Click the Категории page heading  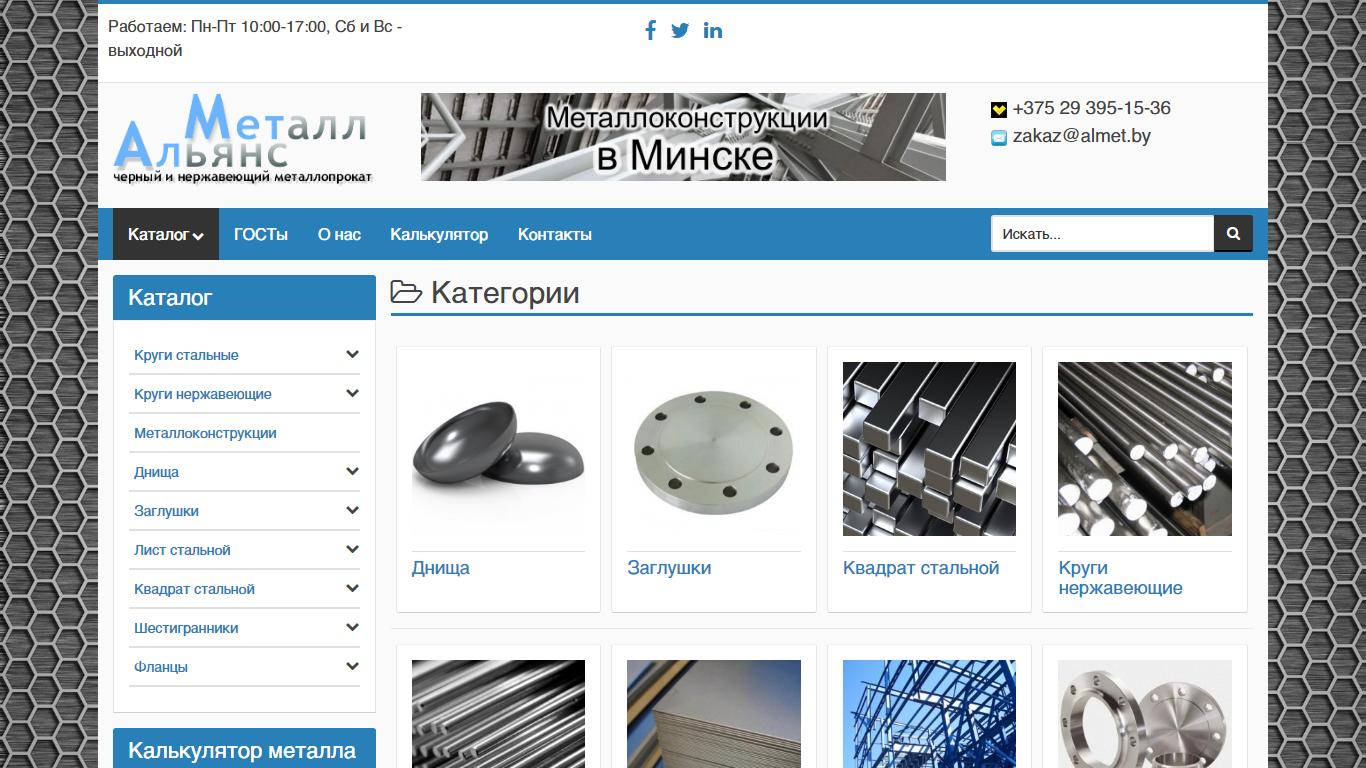pos(505,293)
